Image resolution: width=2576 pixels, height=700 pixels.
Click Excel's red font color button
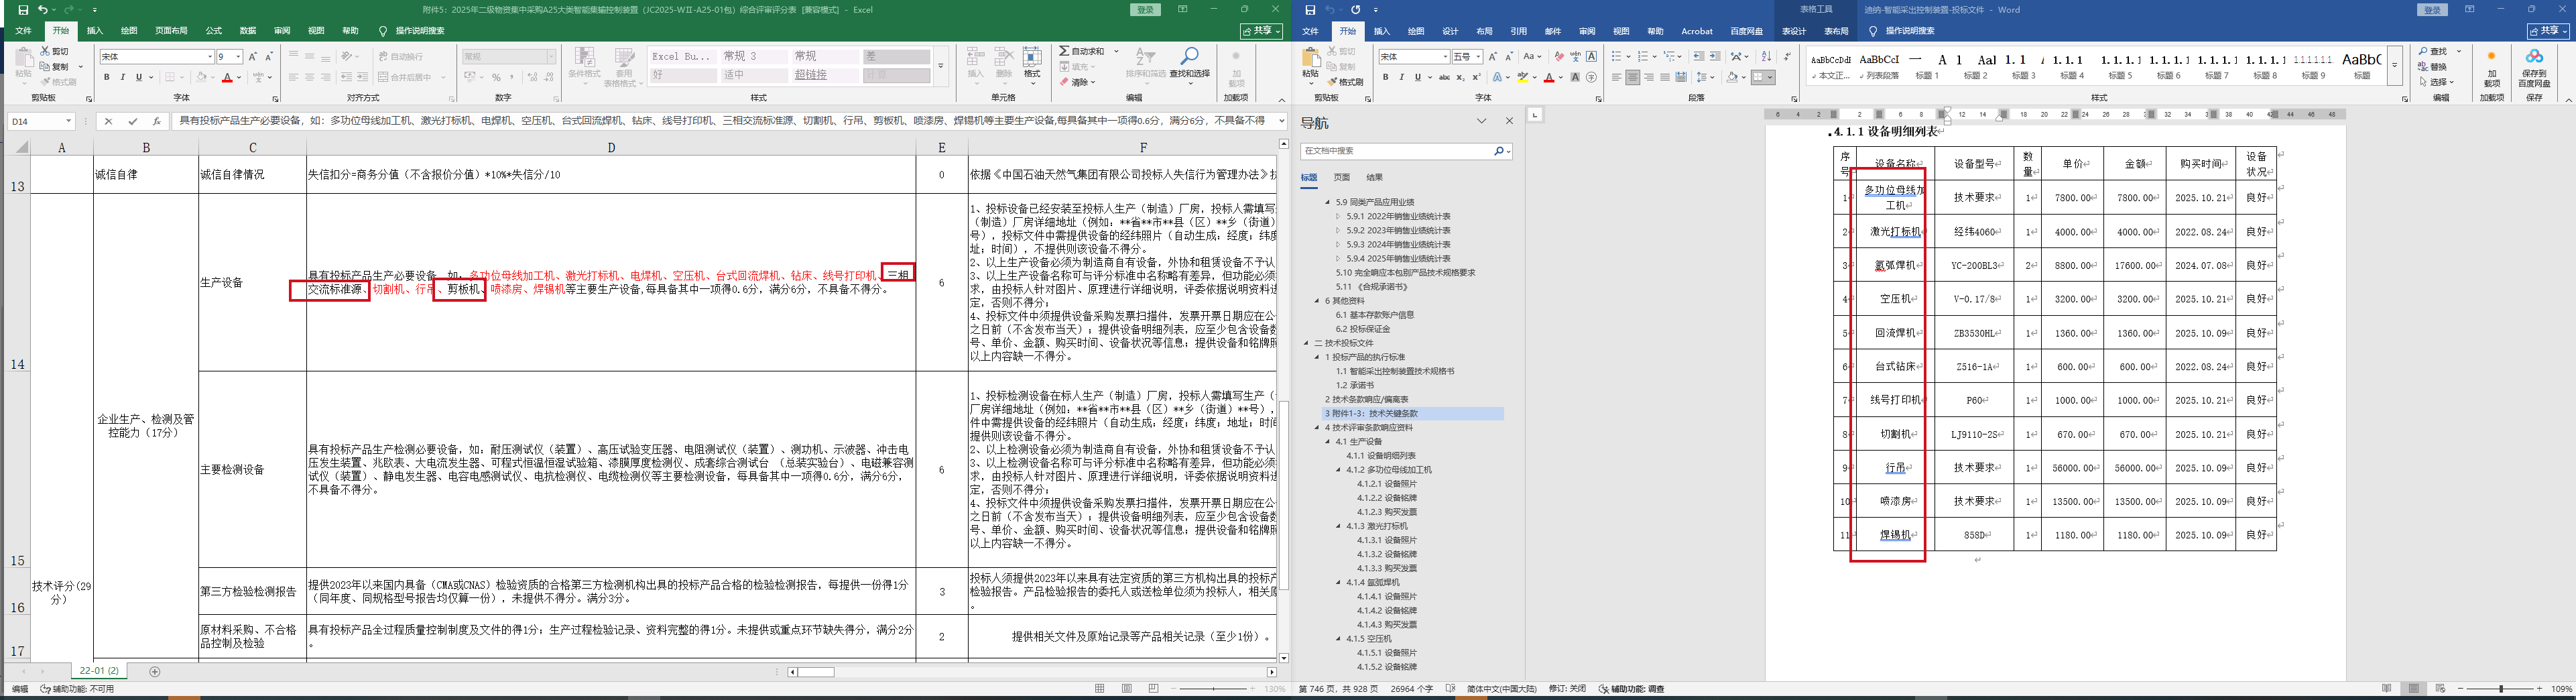tap(227, 78)
